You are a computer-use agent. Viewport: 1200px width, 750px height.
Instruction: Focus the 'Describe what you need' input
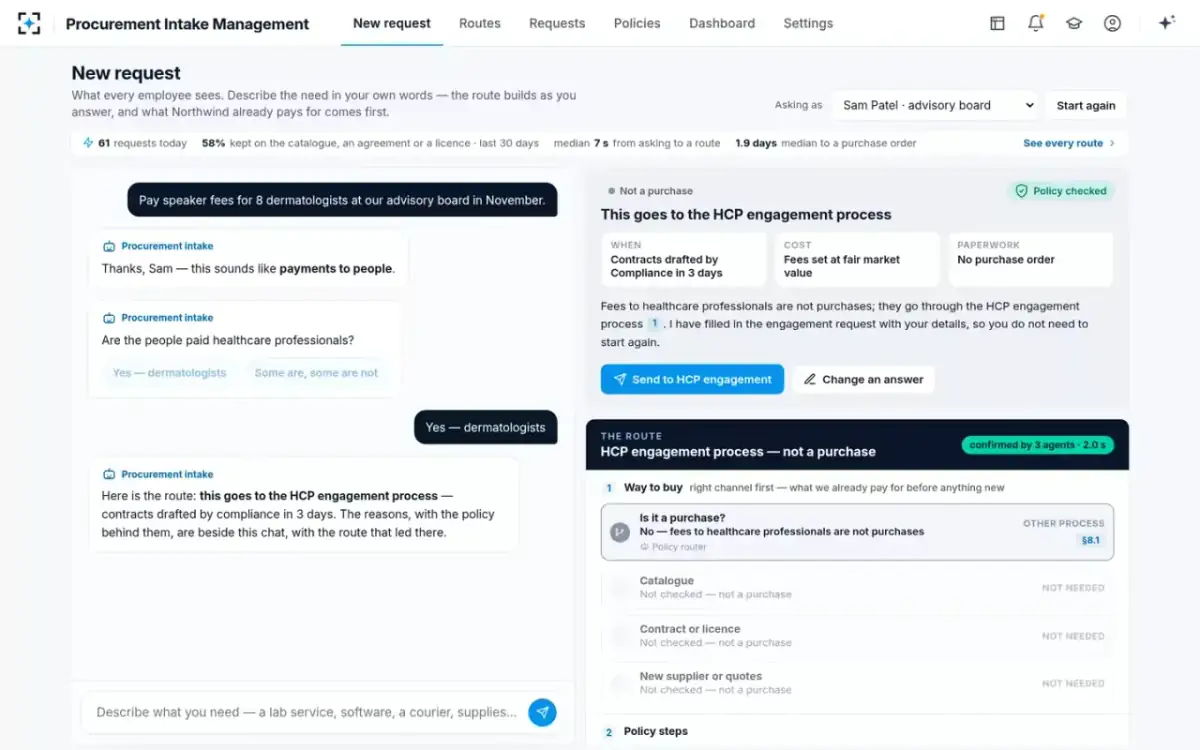point(308,712)
